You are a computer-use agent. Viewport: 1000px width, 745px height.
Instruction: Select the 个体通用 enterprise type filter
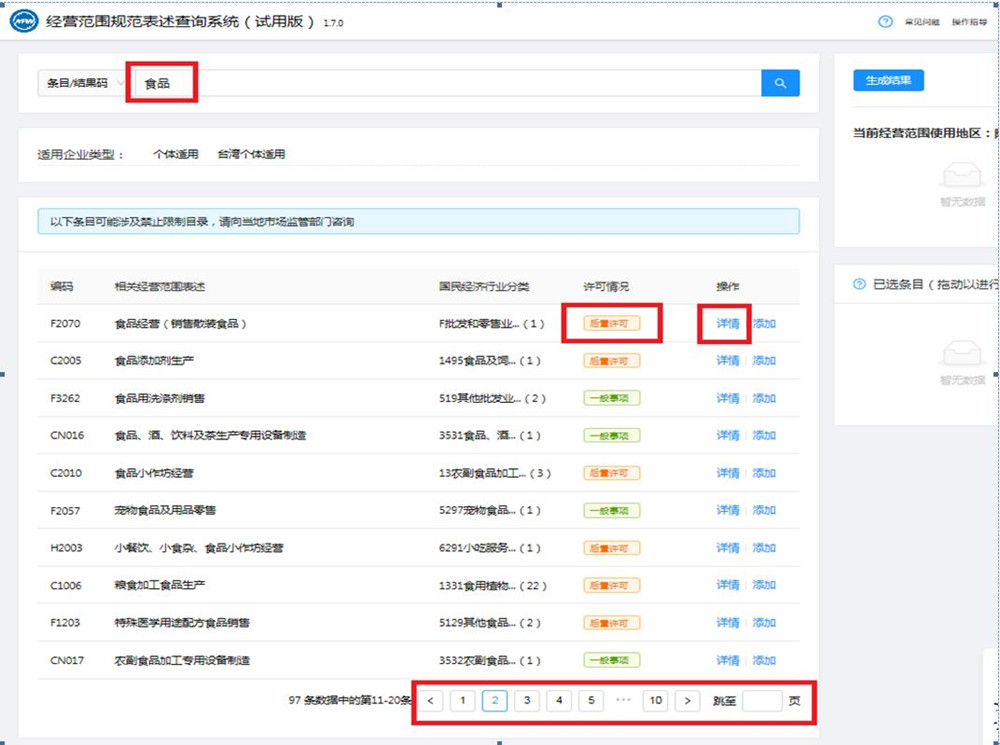[175, 154]
